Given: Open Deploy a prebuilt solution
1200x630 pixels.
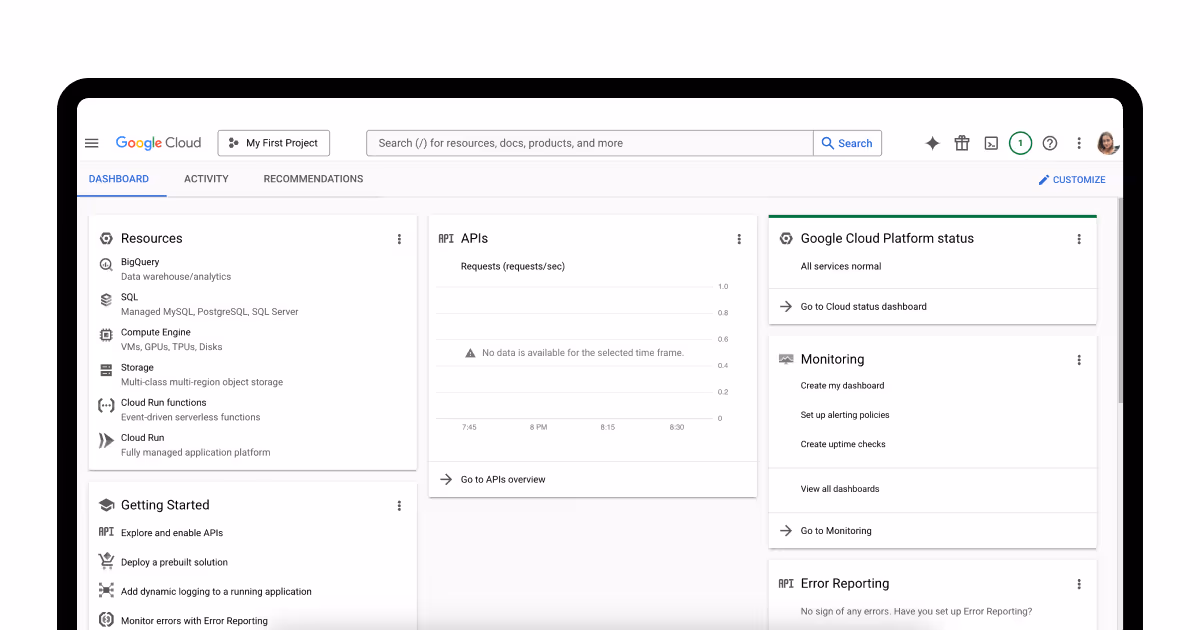Looking at the screenshot, I should tap(174, 562).
